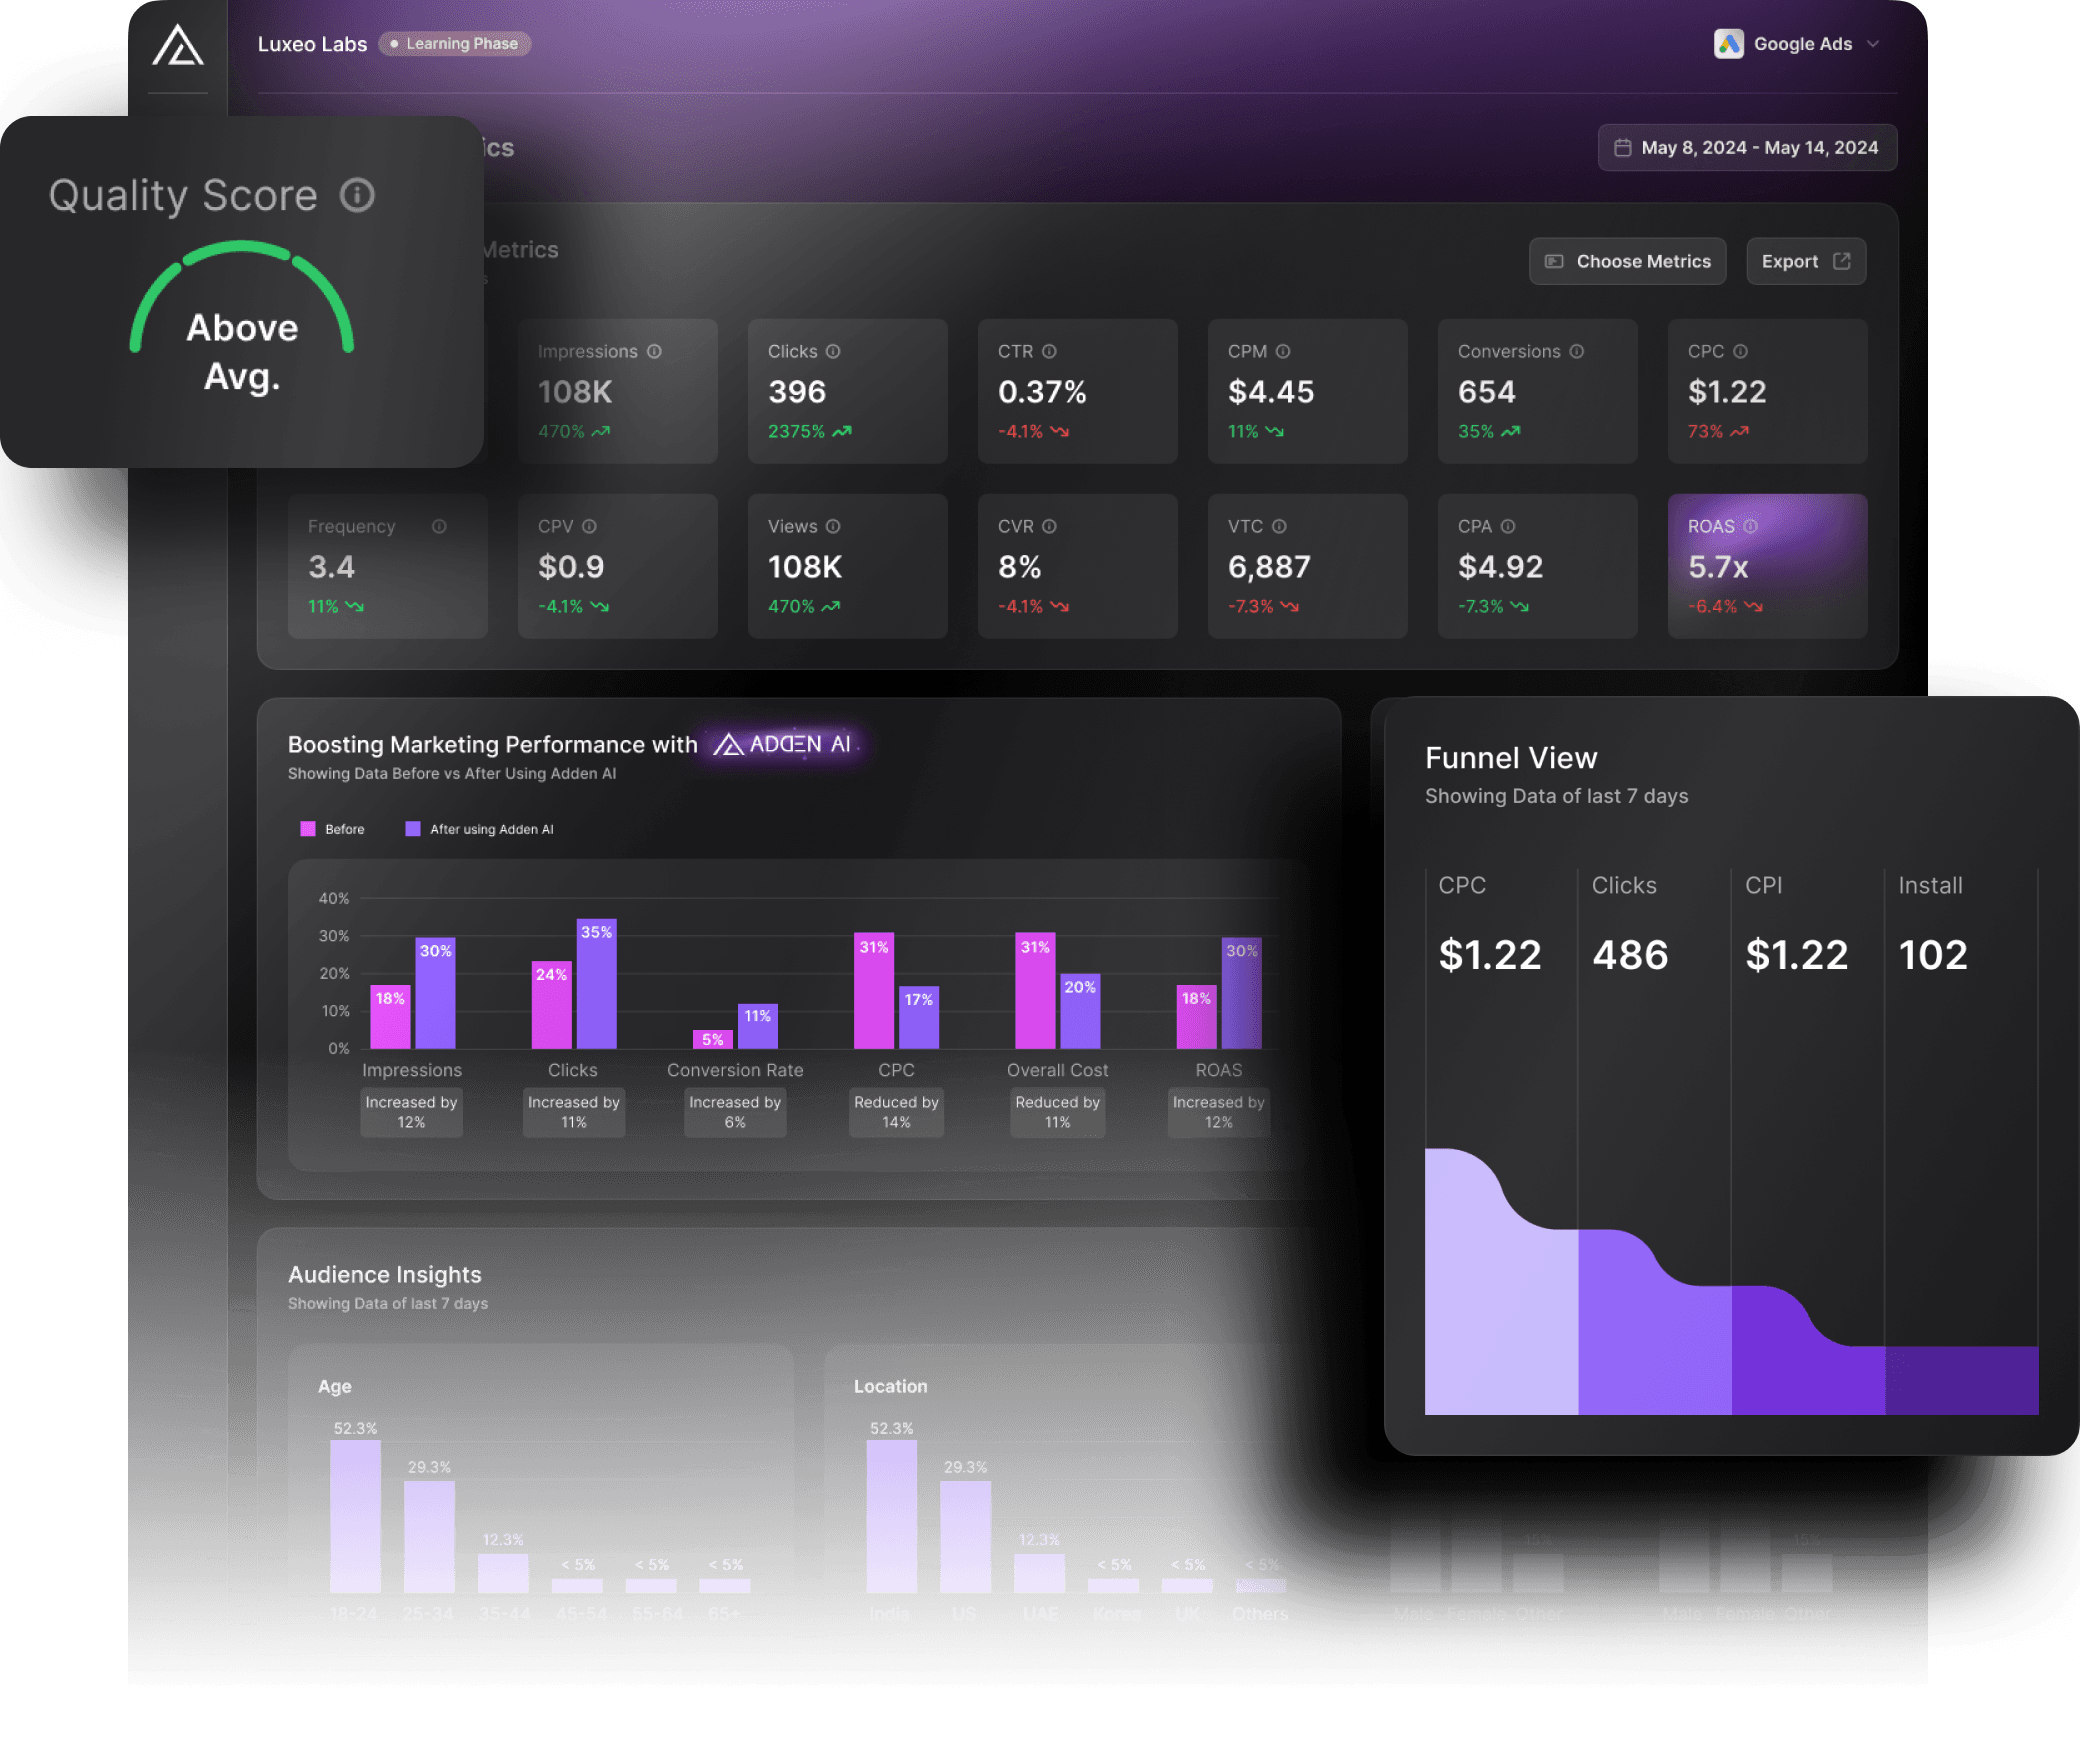Click Funnel View Clicks value 486
2080x1744 pixels.
1630,955
